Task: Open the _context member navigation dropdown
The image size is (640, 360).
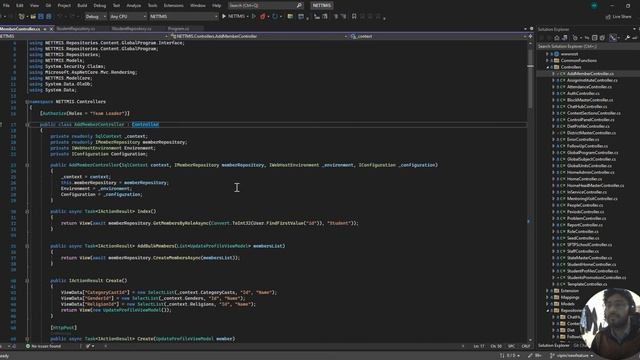Action: pyautogui.click(x=438, y=36)
